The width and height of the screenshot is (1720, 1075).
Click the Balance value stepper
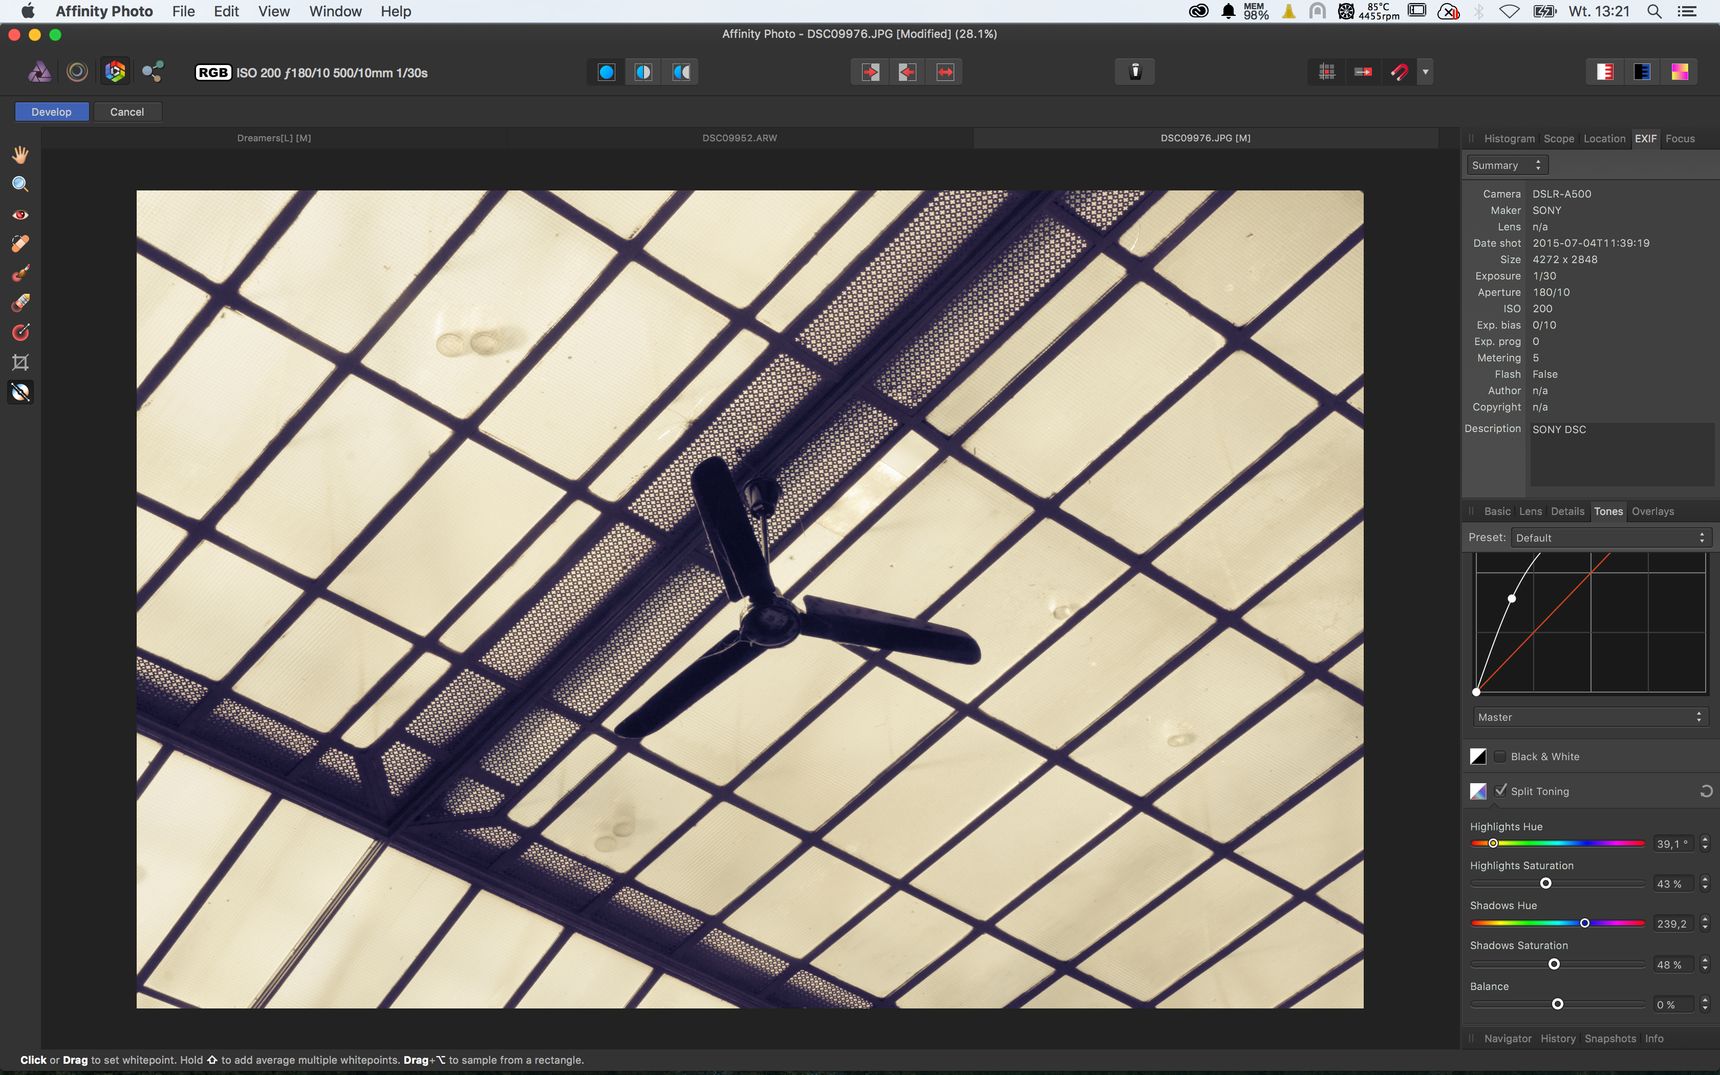pos(1705,1004)
